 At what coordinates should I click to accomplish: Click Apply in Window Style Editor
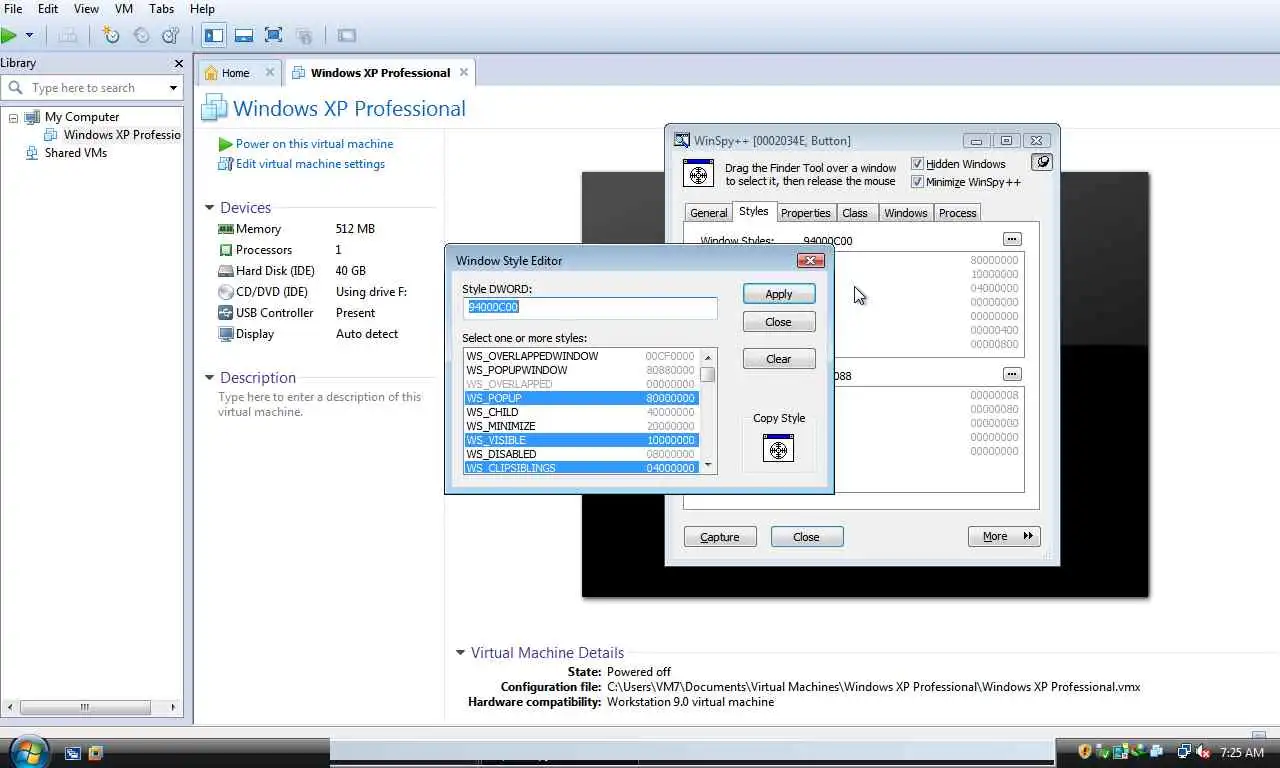[779, 294]
